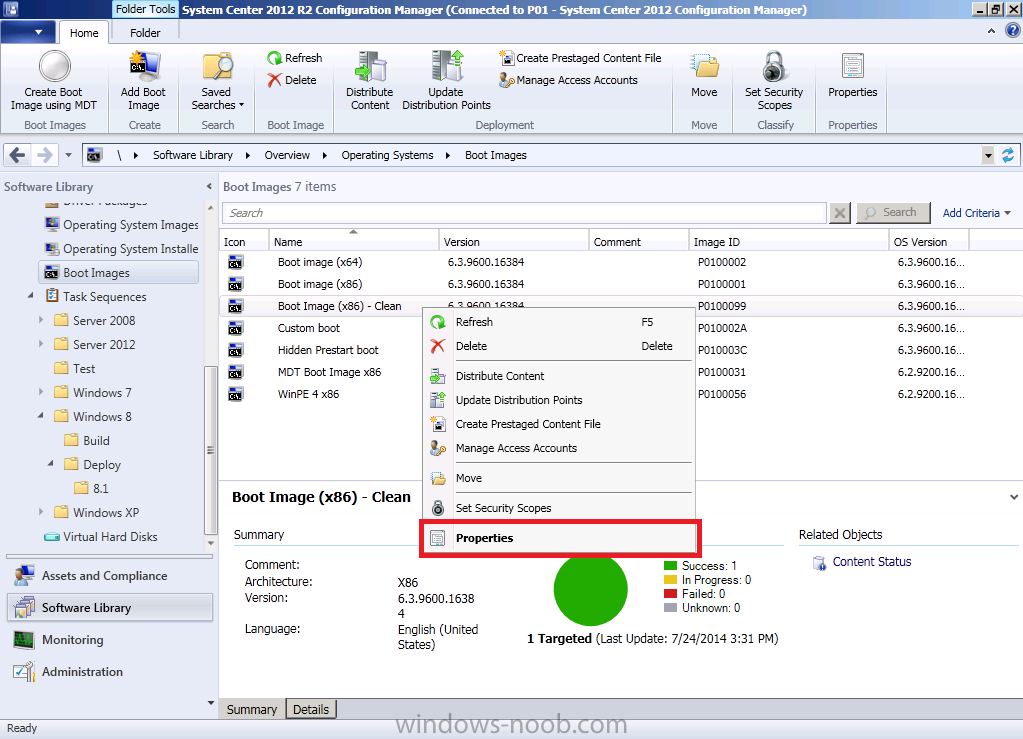
Task: Choose Create Prestaged Content File in context menu
Action: (x=558, y=425)
